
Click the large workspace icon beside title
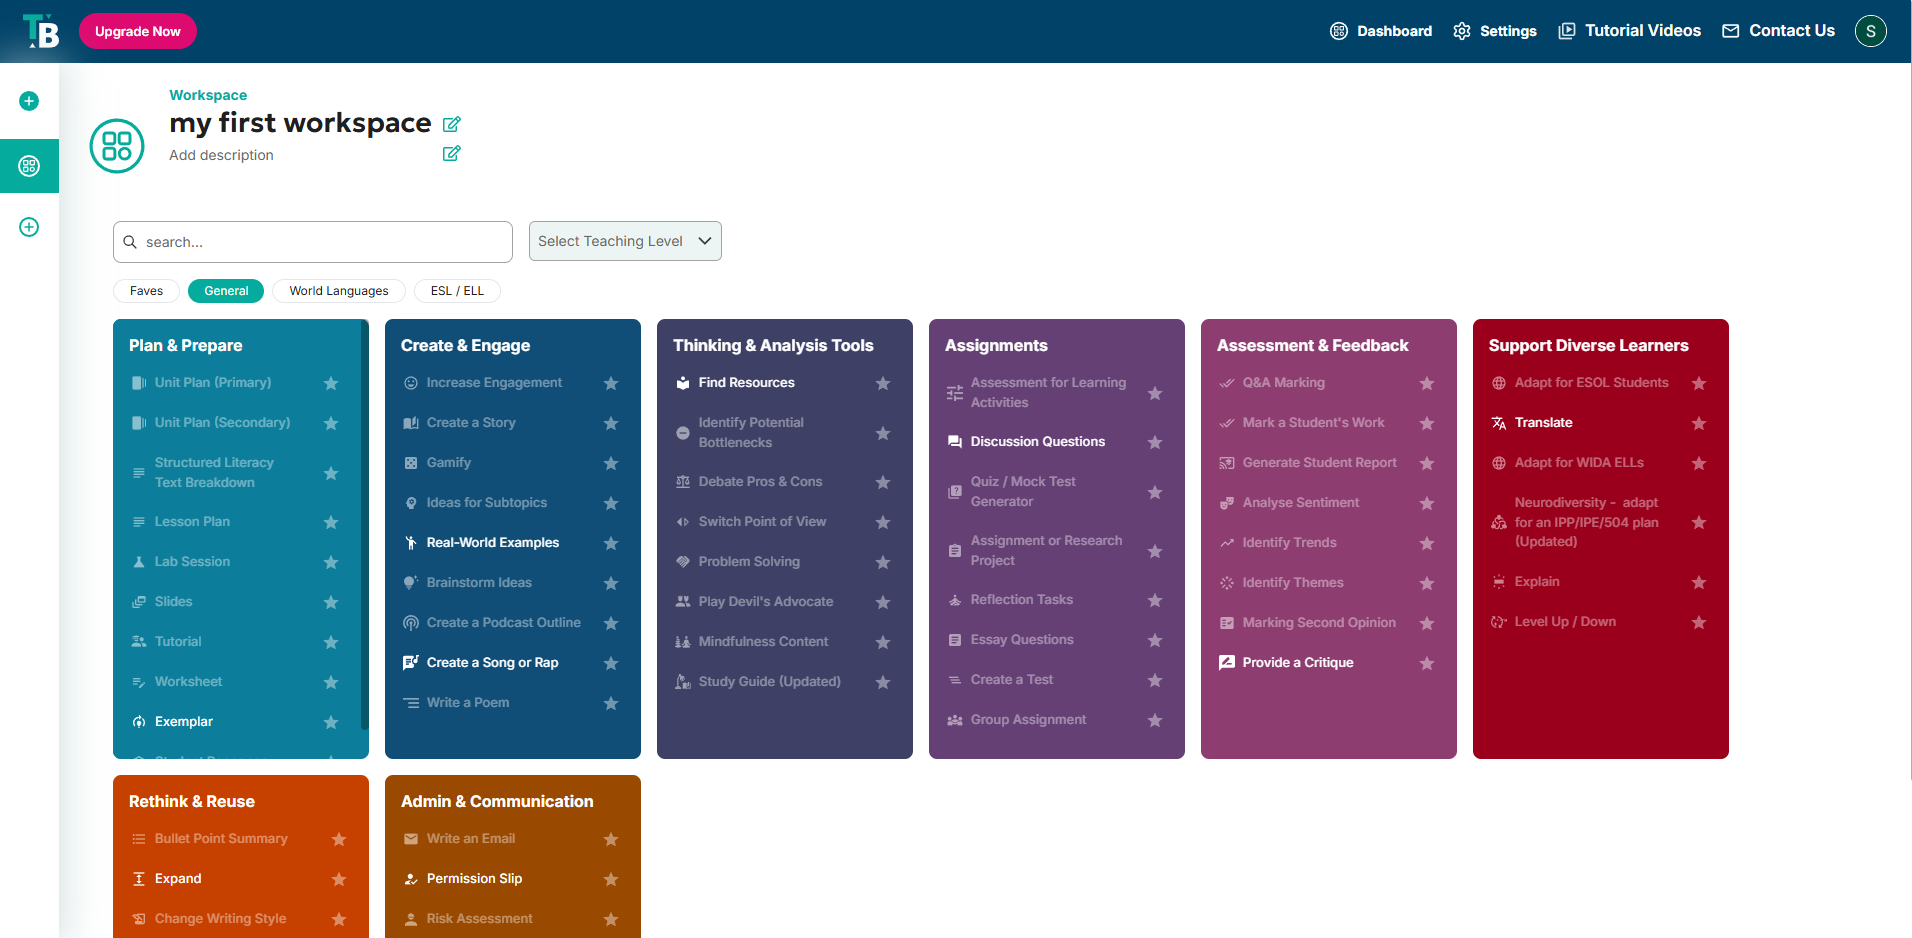117,146
